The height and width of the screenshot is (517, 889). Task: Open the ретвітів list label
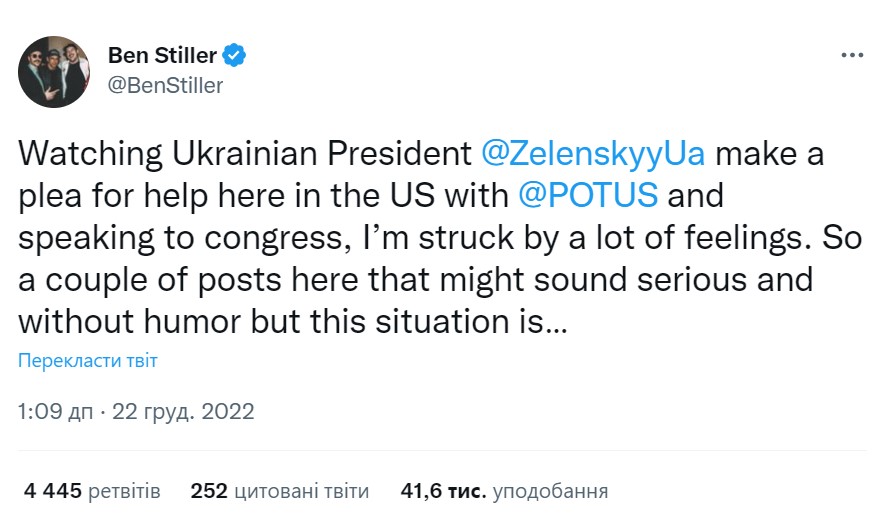pos(124,491)
